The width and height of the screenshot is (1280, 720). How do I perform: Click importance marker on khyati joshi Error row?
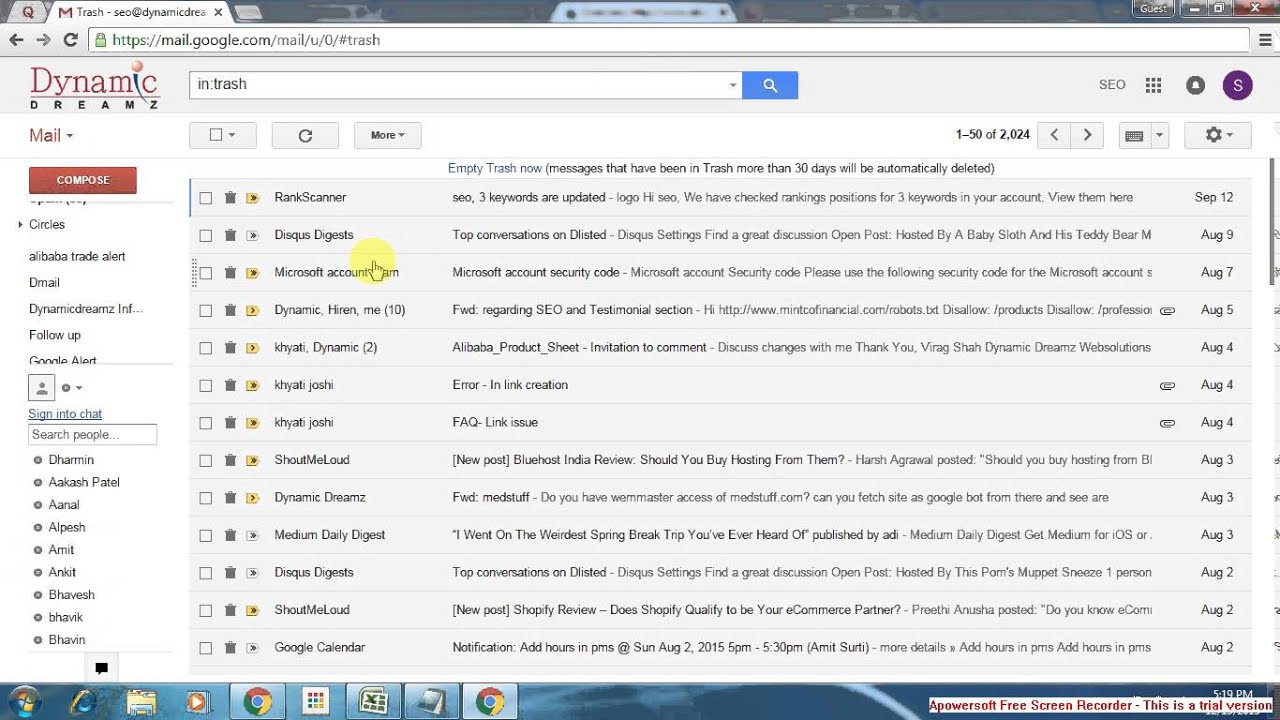(x=252, y=385)
